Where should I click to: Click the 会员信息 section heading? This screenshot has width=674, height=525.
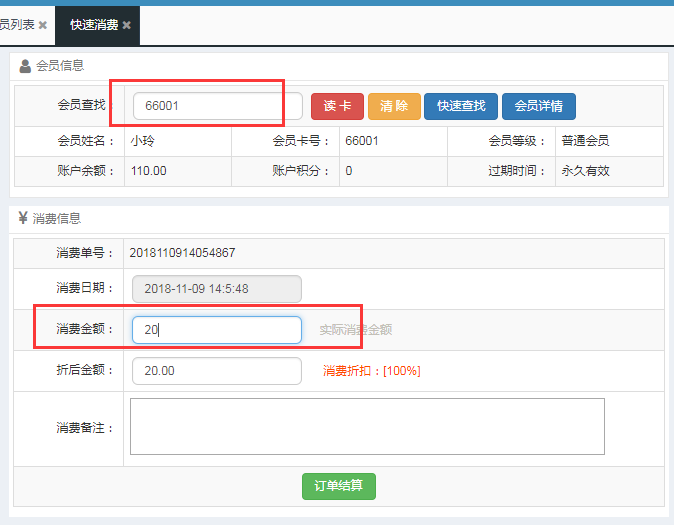click(x=60, y=66)
